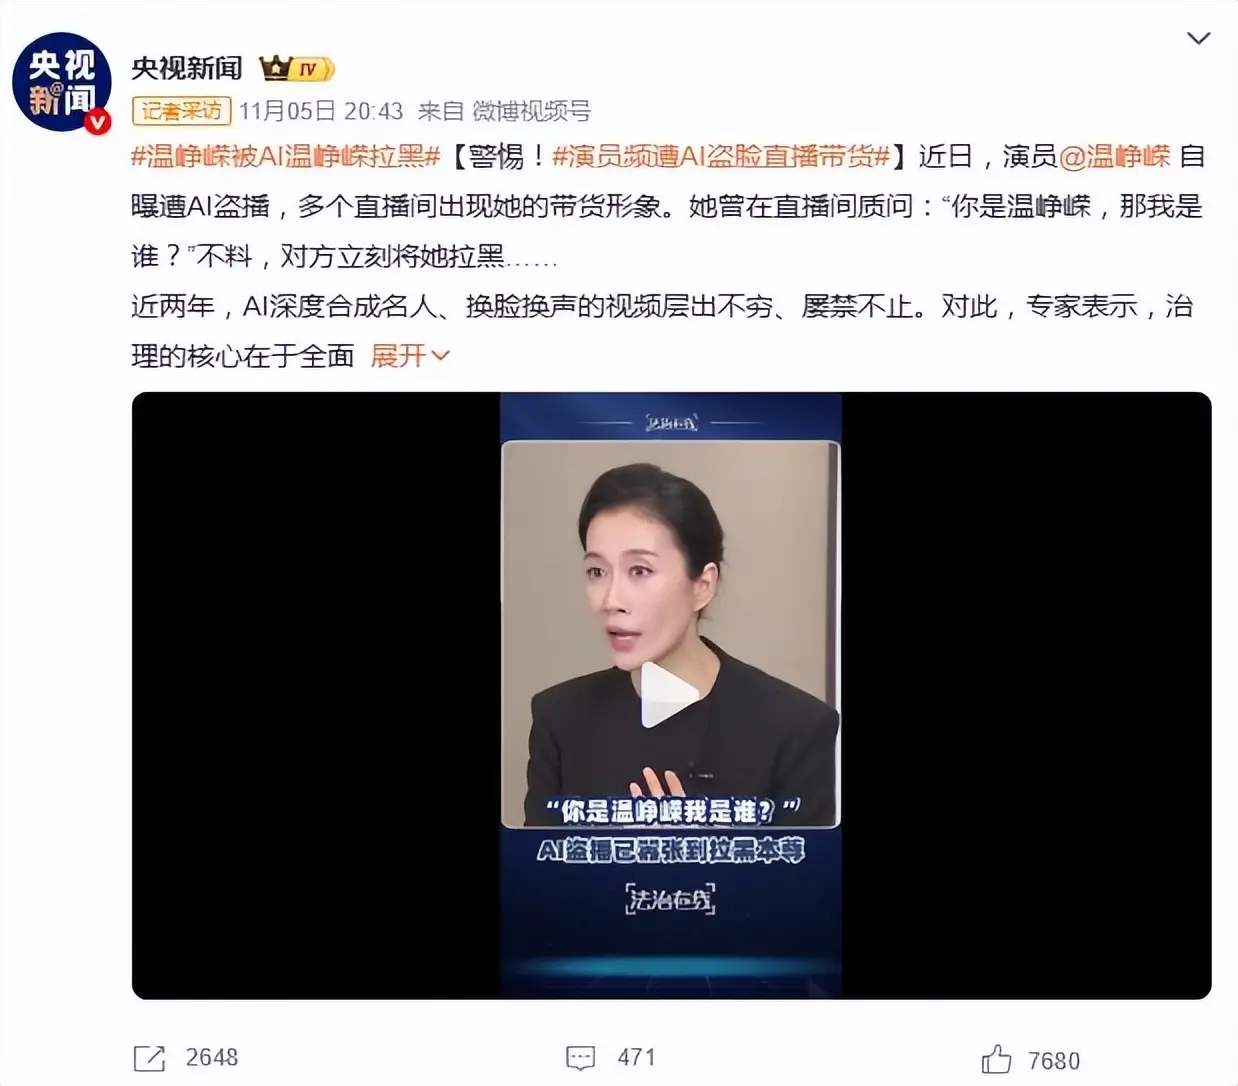Open hashtag #温峥嵘被AI温峥嵘拉黑#
This screenshot has height=1086, width=1238.
coord(286,157)
